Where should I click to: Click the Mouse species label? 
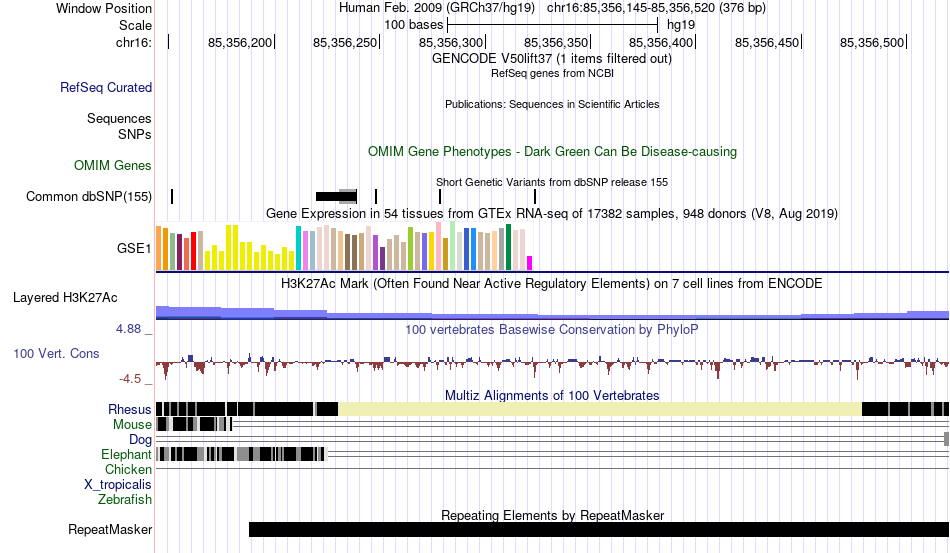click(x=132, y=425)
